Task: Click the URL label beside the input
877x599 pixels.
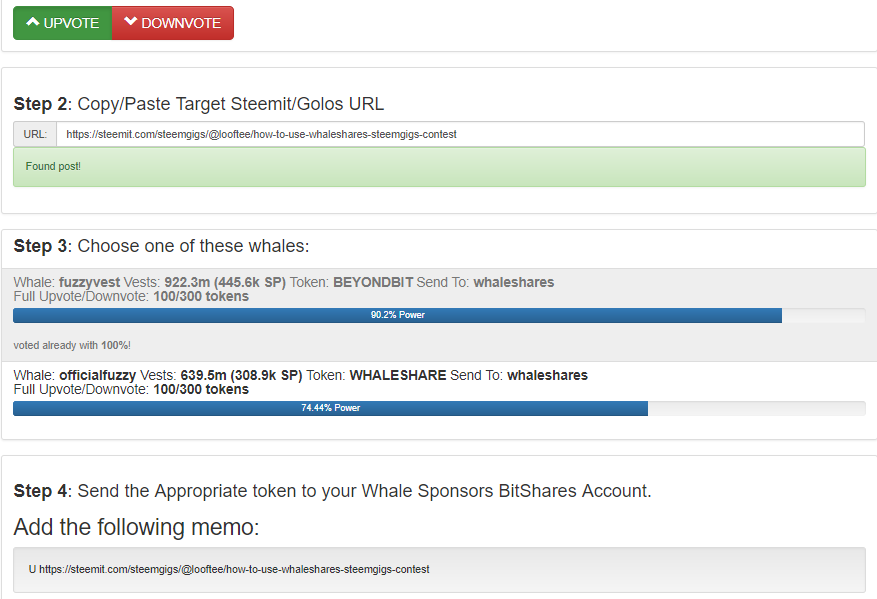Action: coord(35,134)
